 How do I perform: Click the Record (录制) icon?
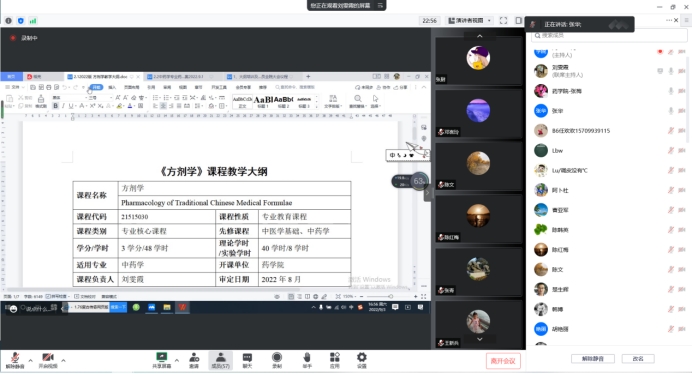(x=277, y=360)
